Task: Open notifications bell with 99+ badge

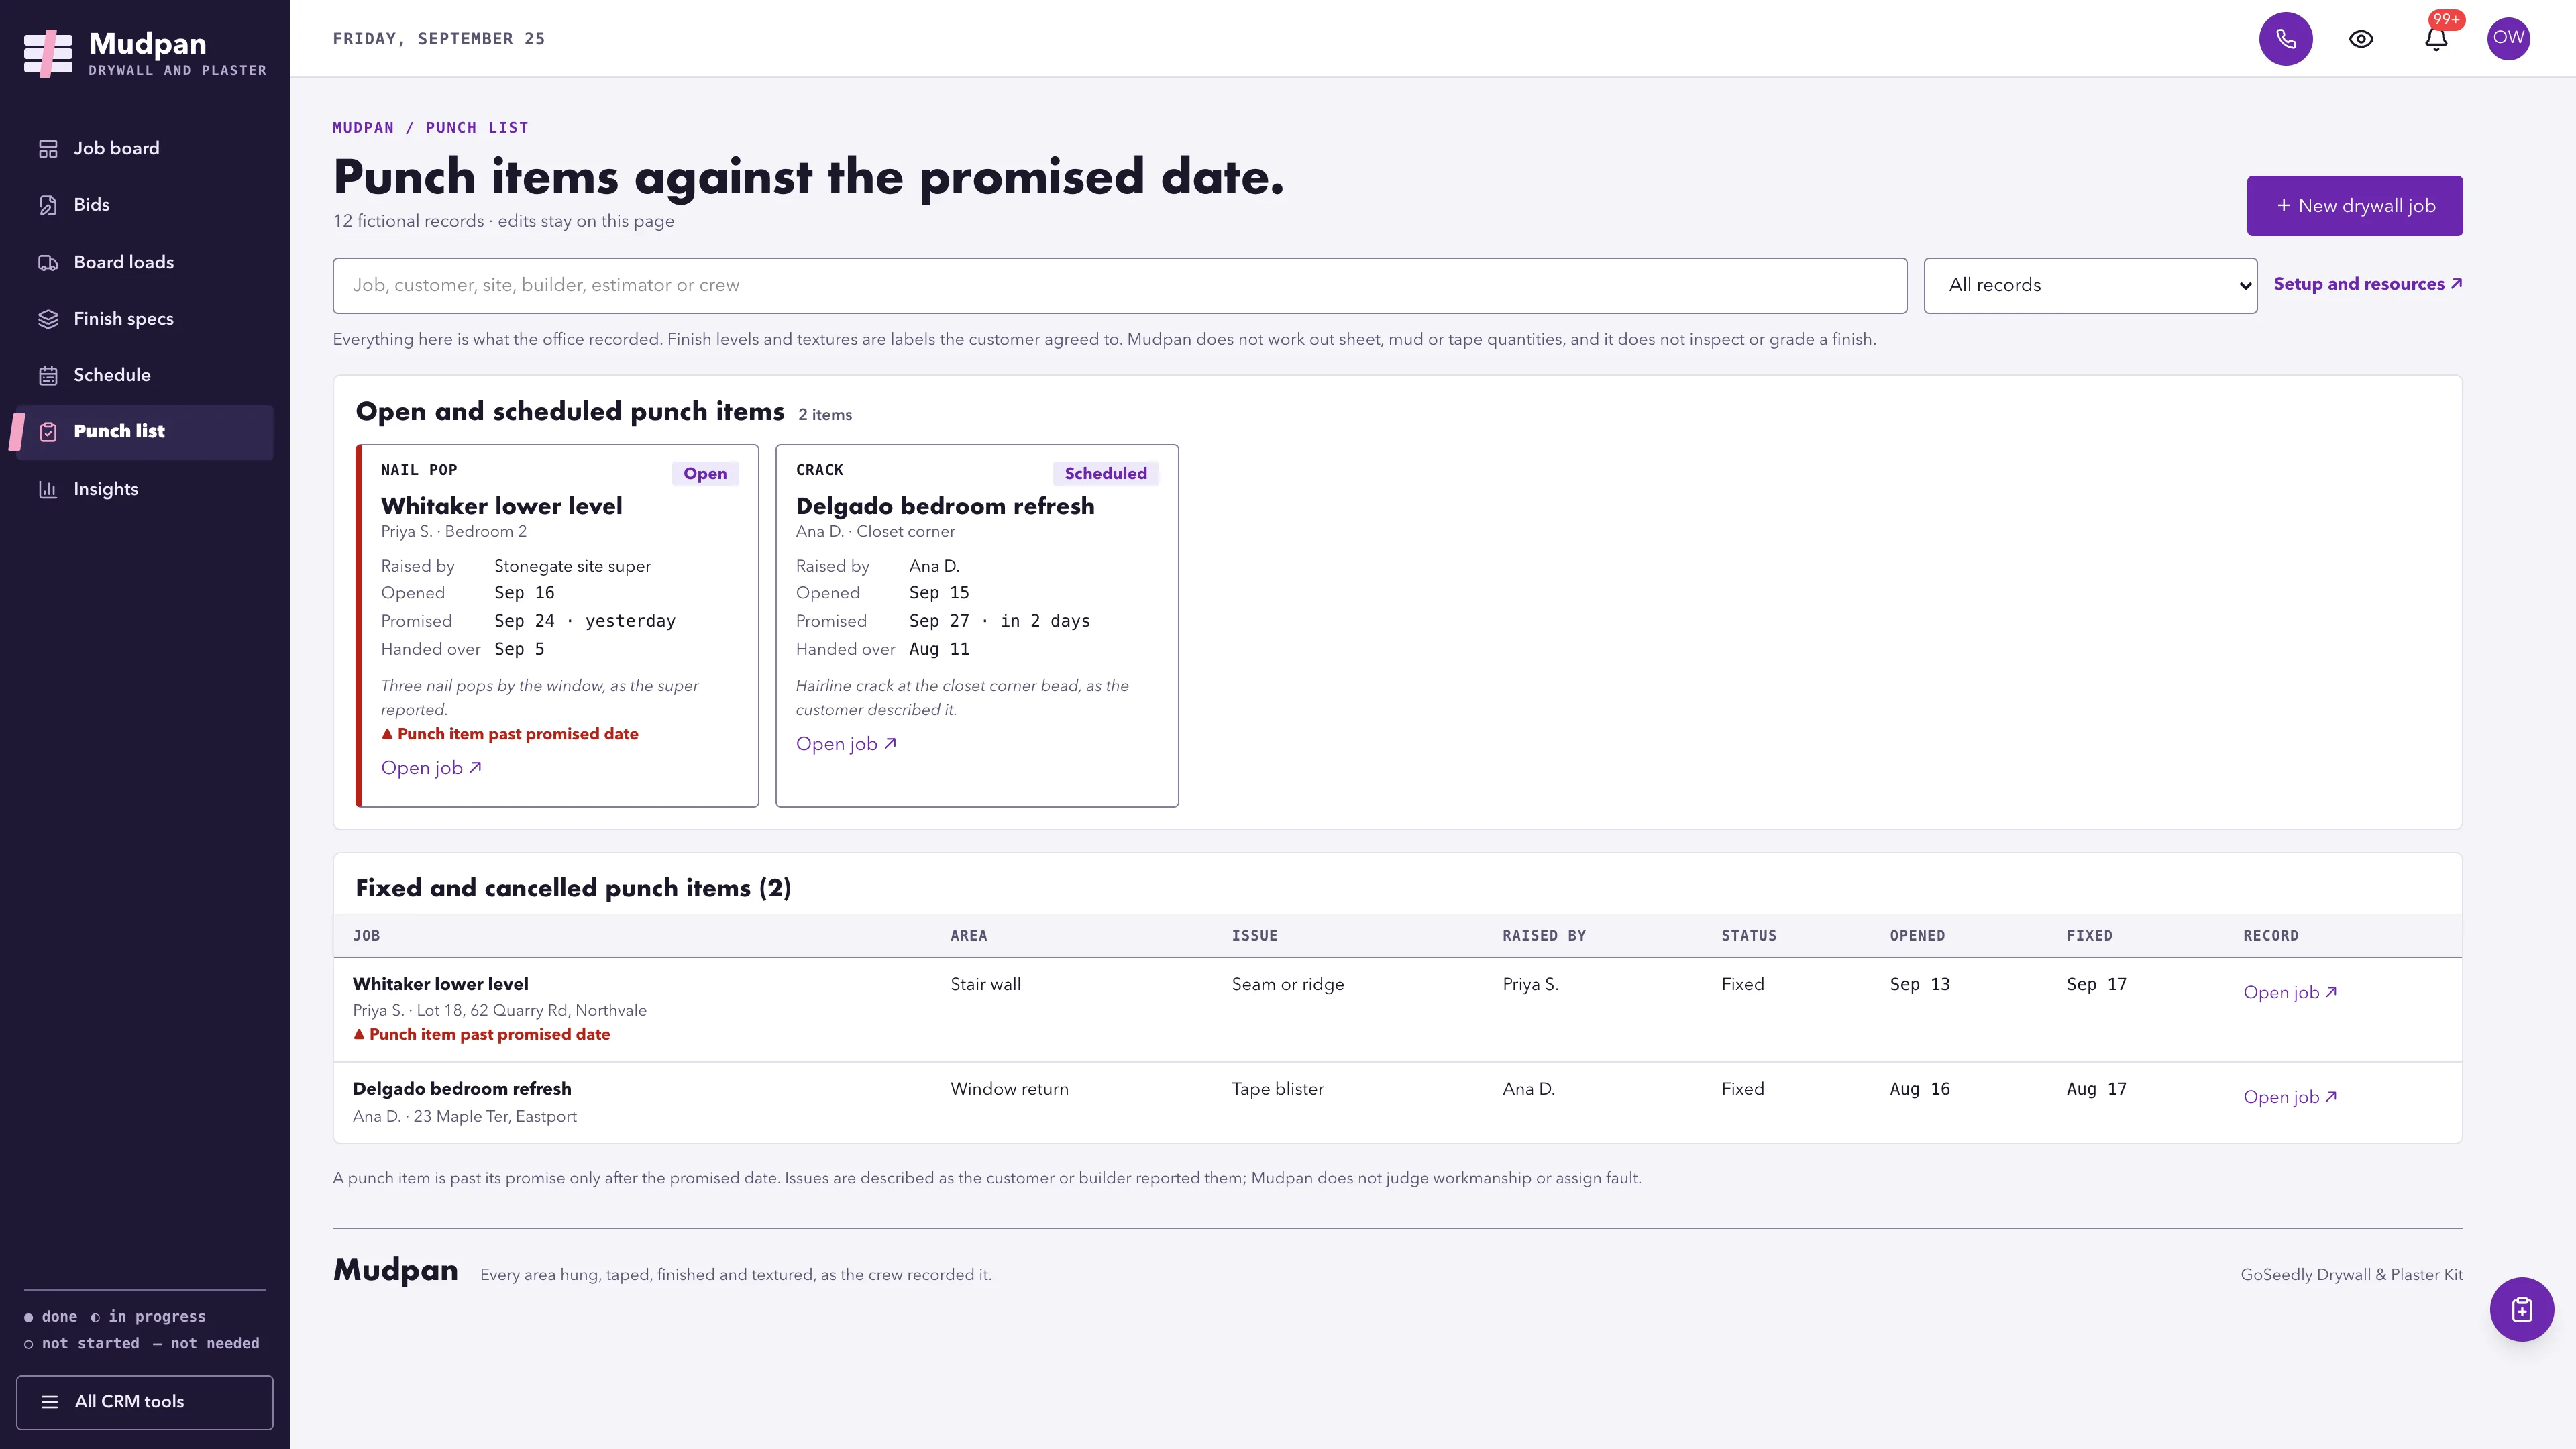Action: (2436, 39)
